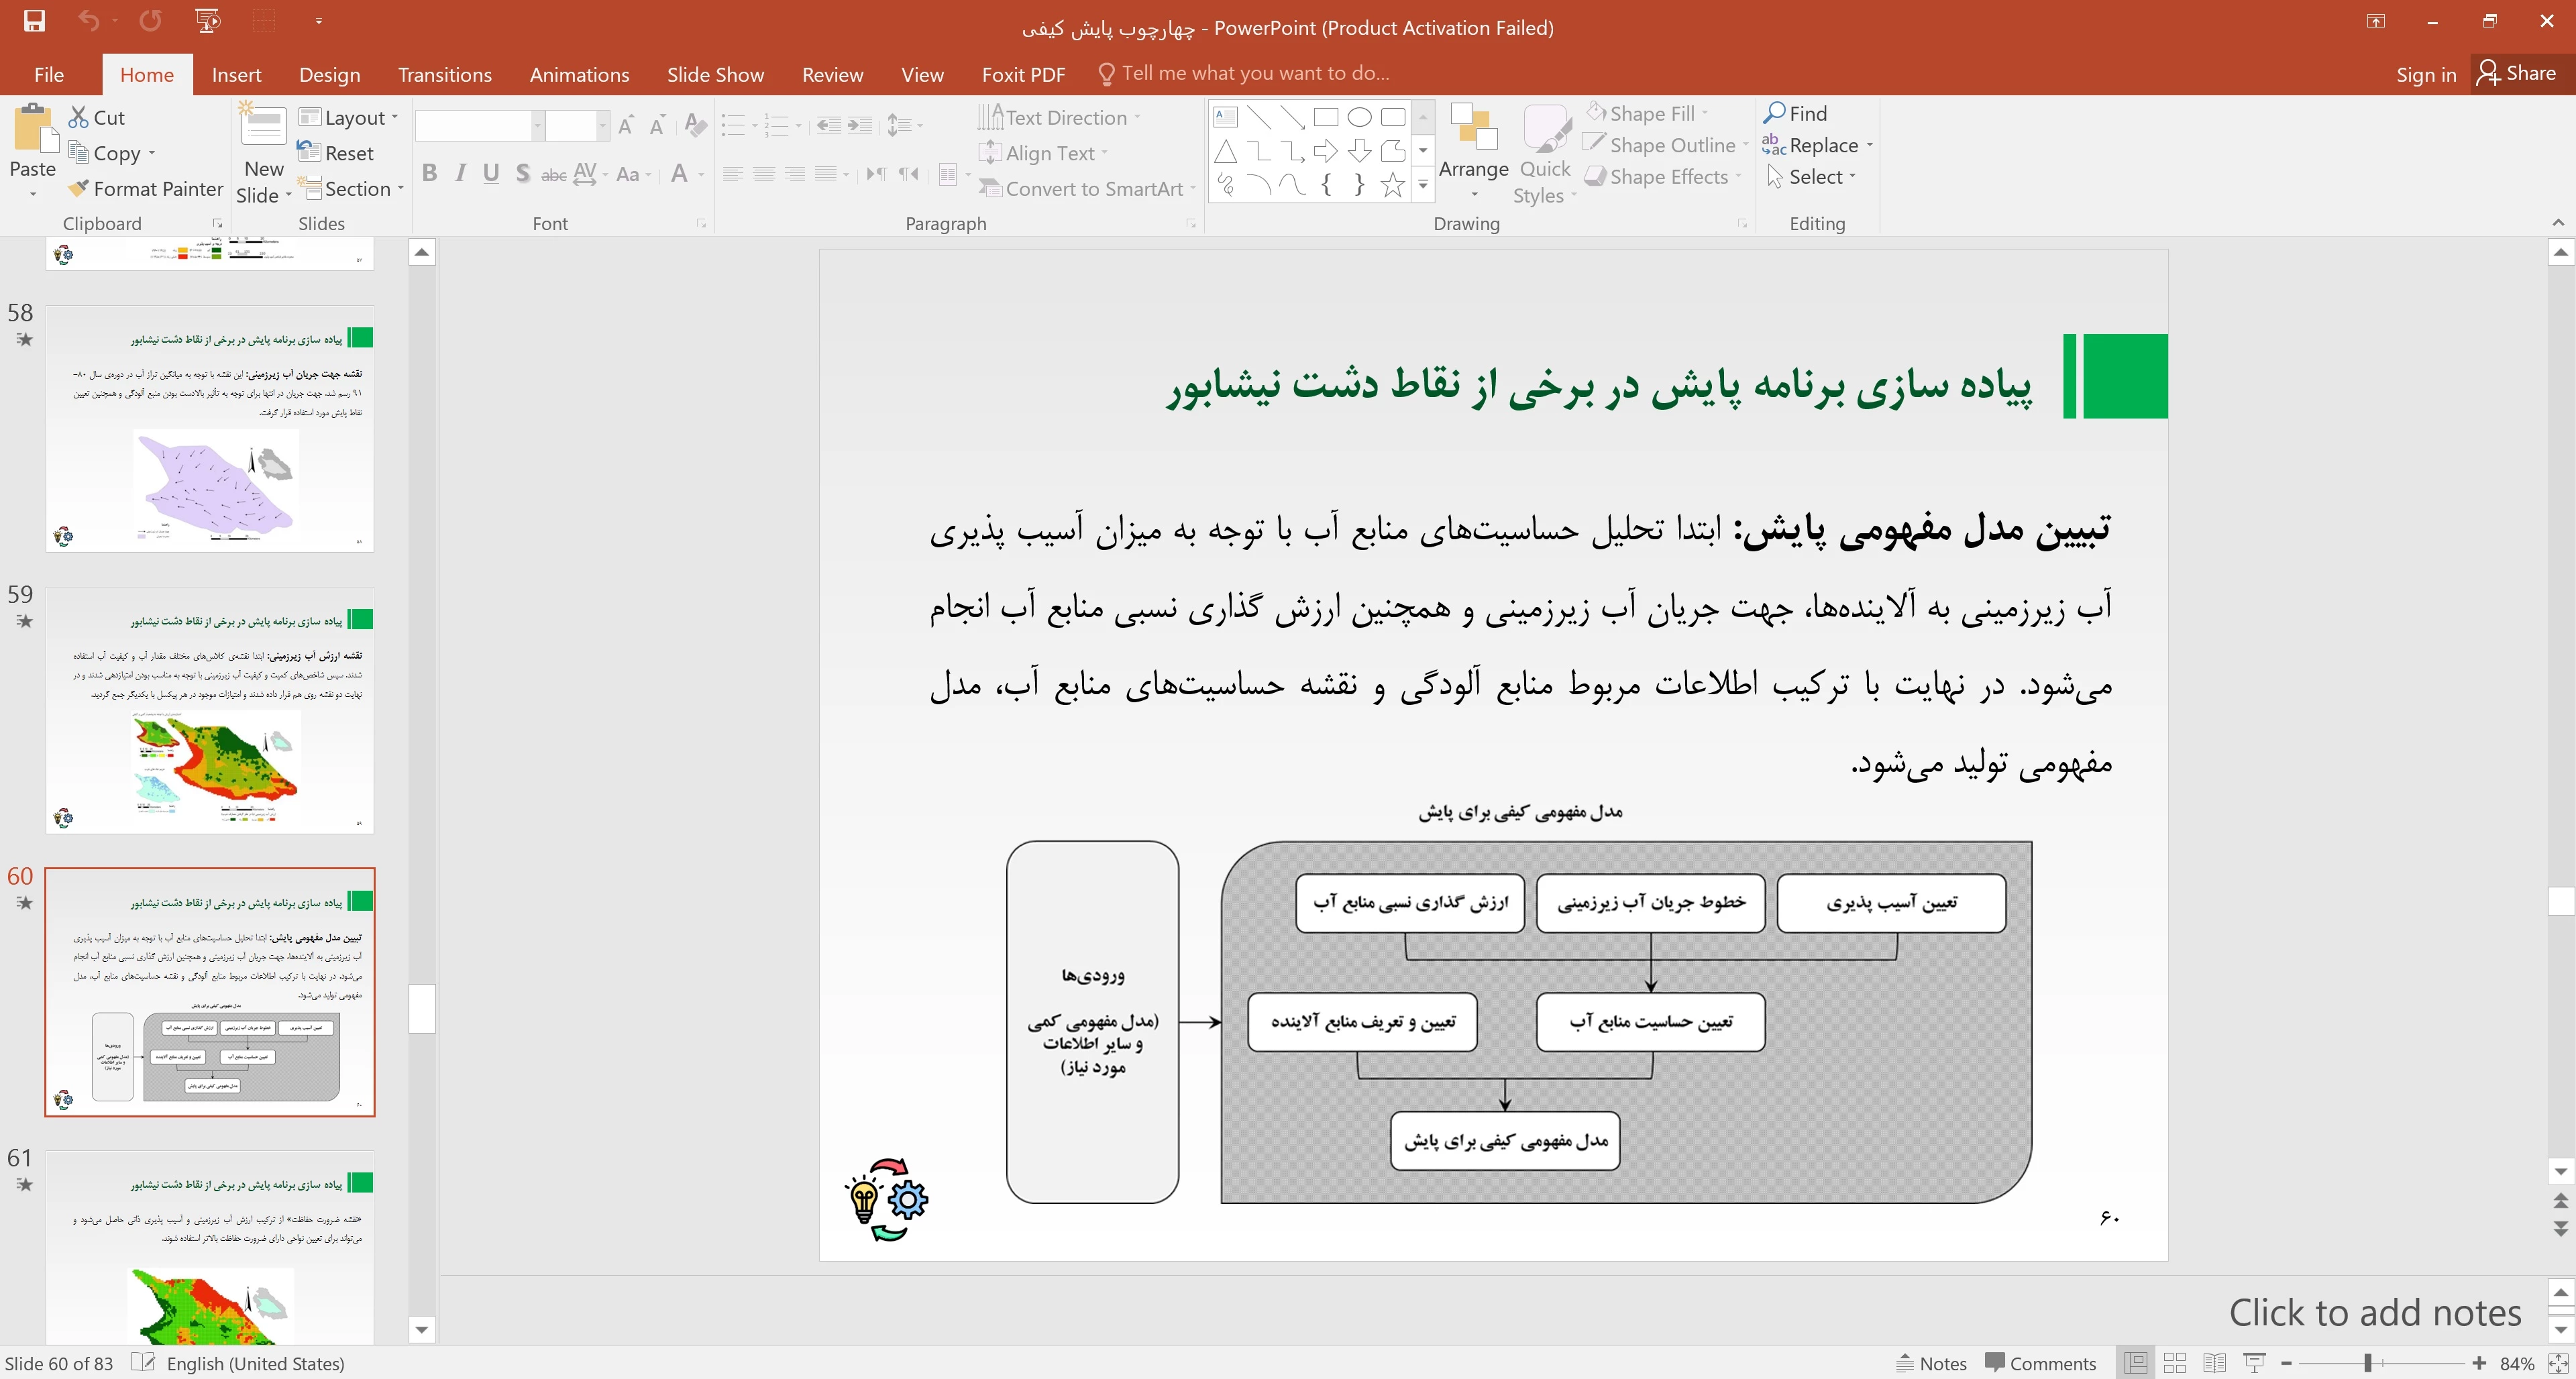
Task: Align text left in Paragraph group
Action: tap(733, 174)
